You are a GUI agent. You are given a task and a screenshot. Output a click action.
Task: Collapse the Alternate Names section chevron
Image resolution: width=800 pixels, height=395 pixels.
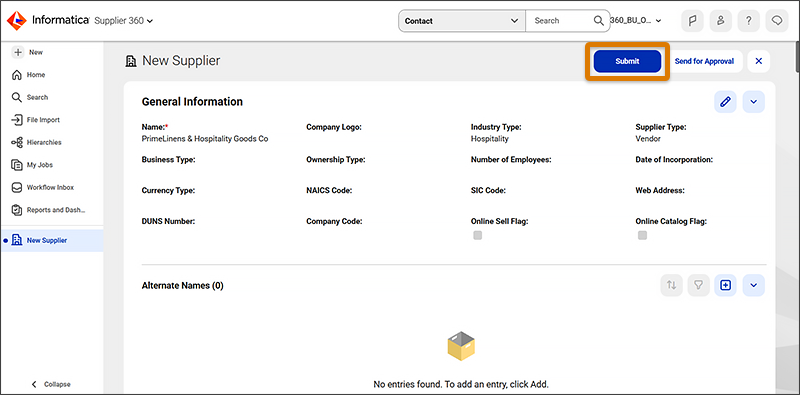point(754,285)
